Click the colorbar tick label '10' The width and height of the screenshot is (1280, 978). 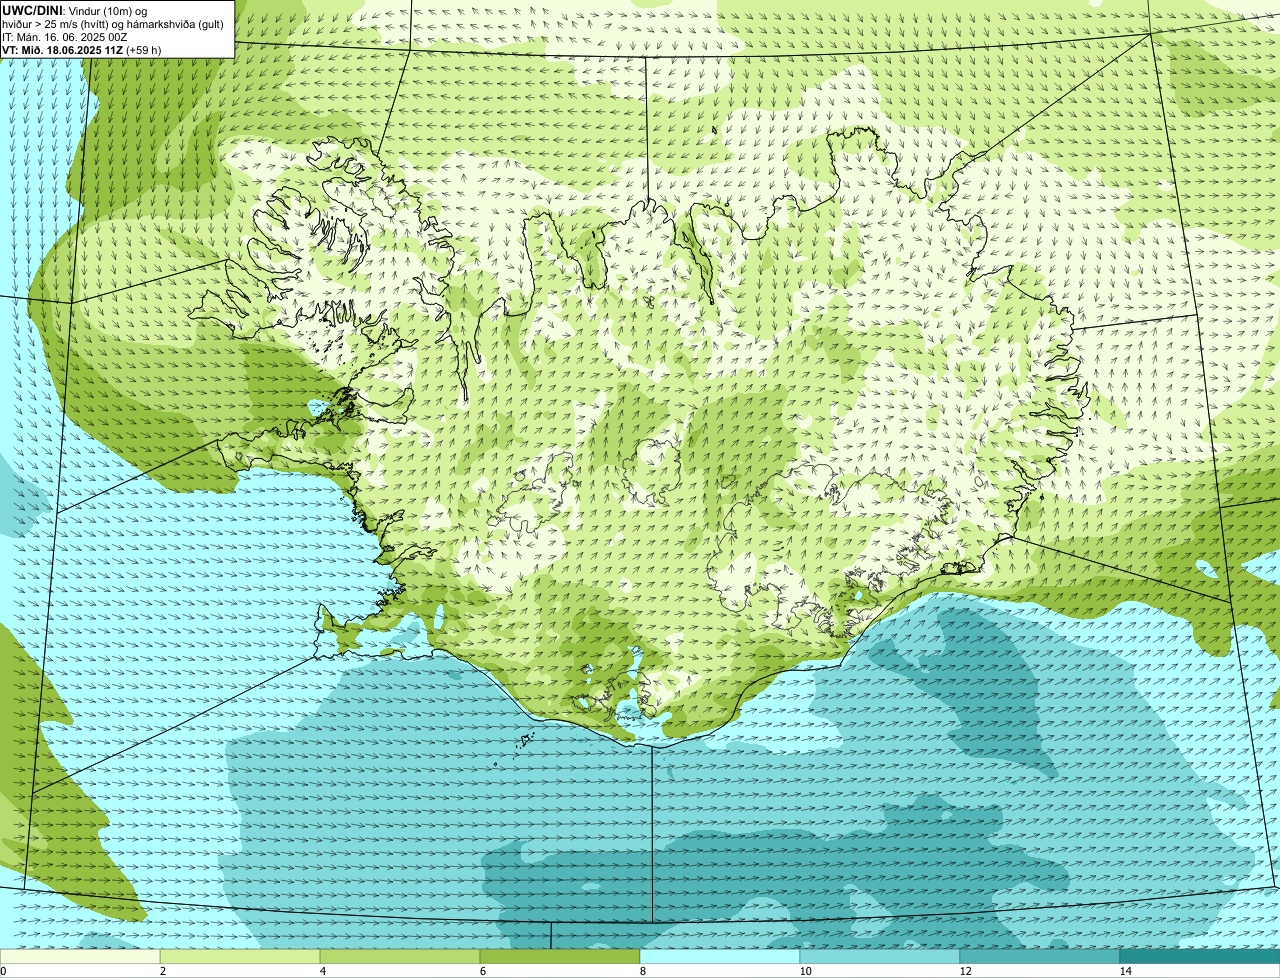pyautogui.click(x=805, y=971)
